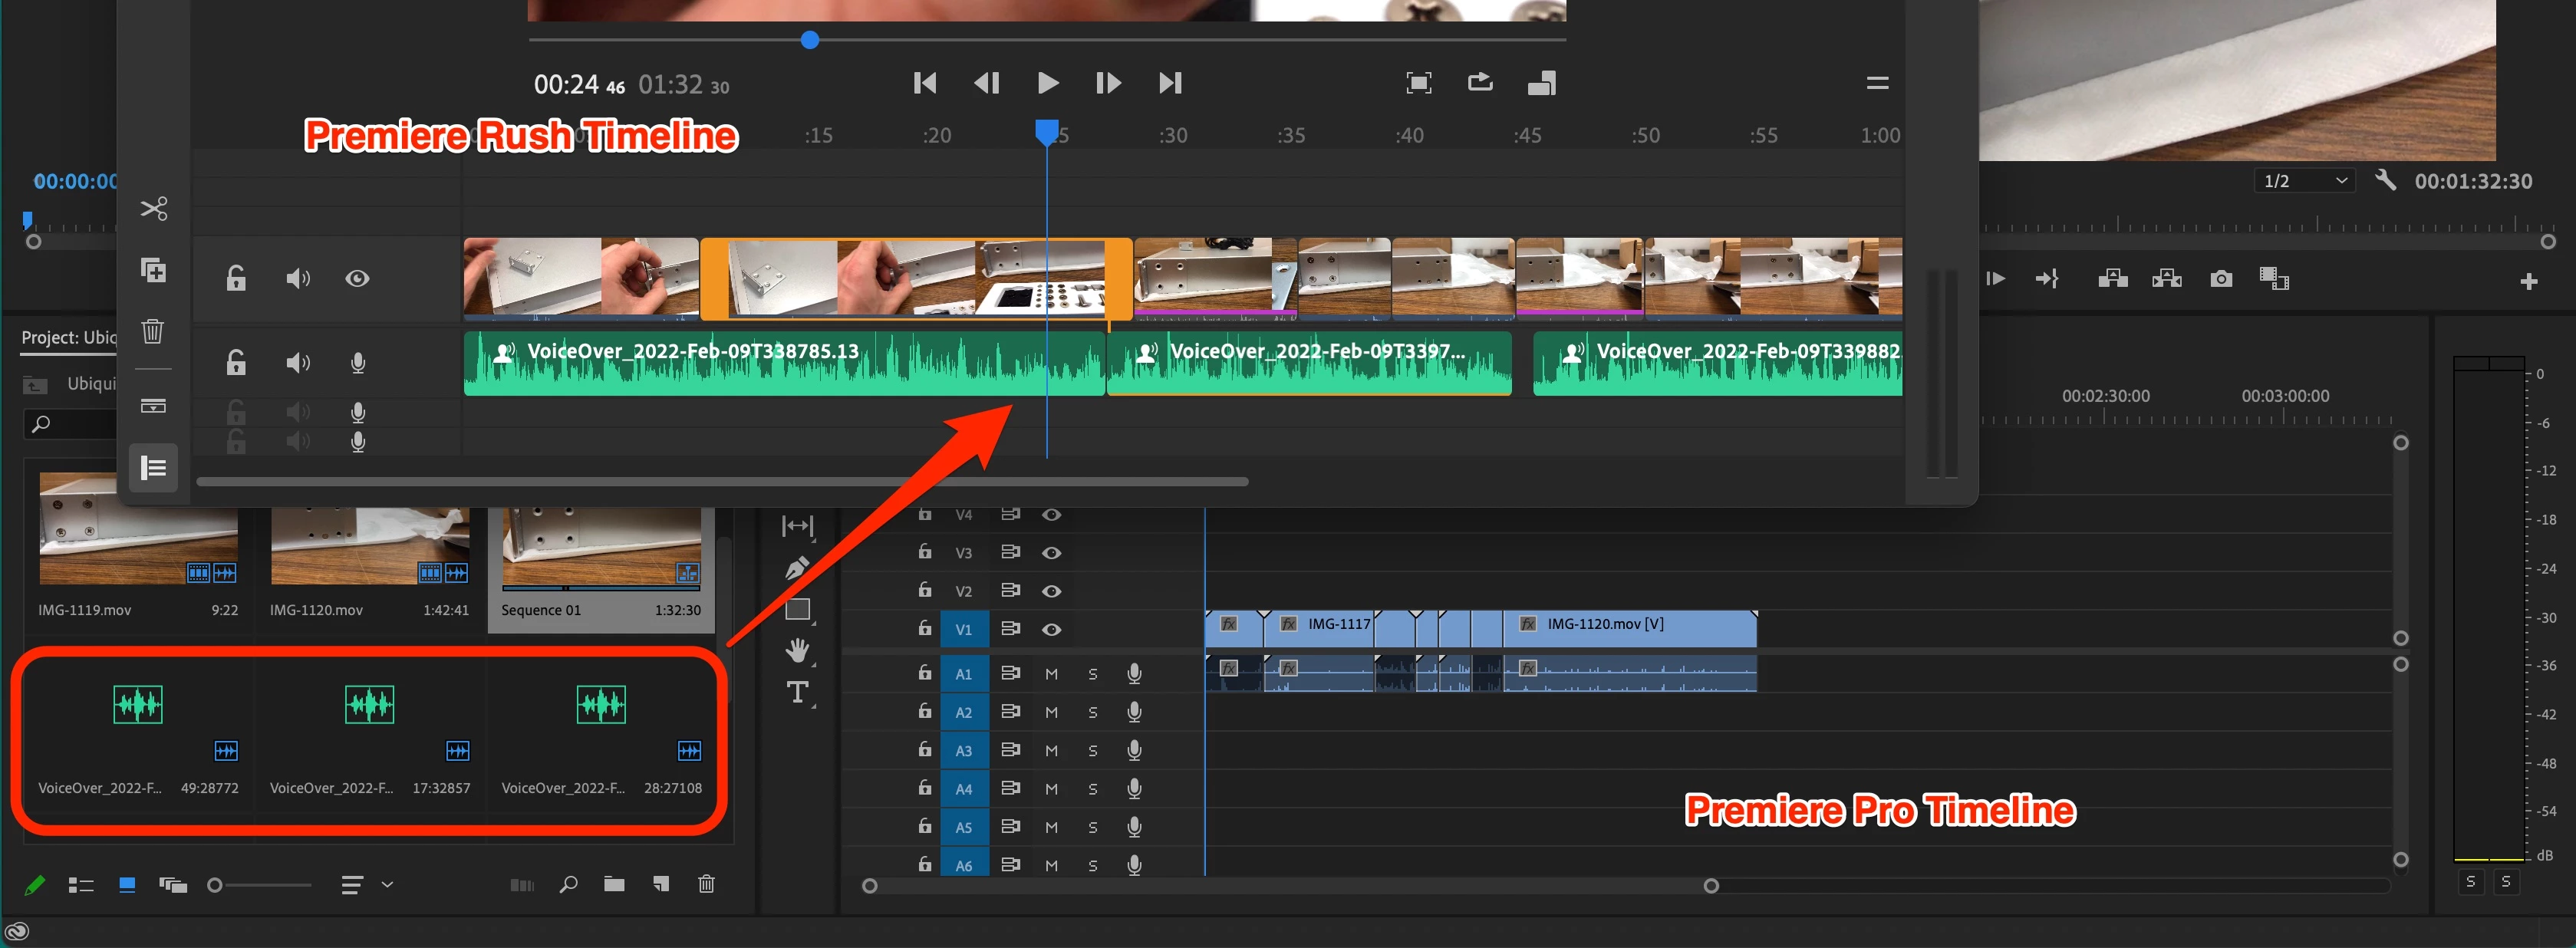The image size is (2576, 948).
Task: Click the trash delete icon in Rush sidebar
Action: click(152, 331)
